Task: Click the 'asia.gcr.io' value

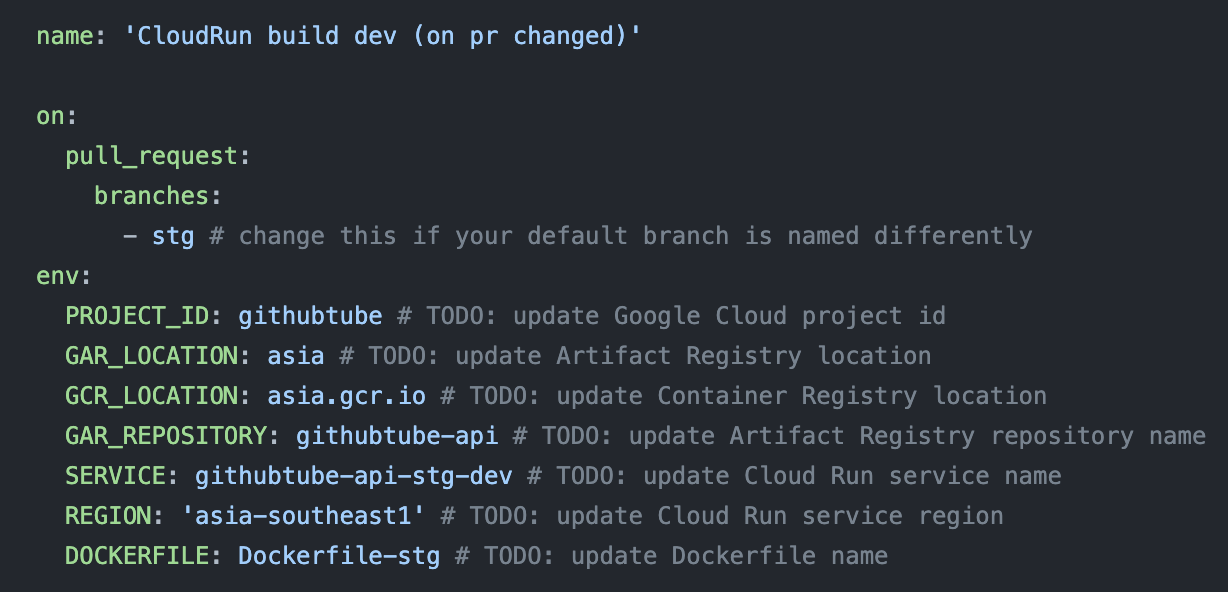Action: point(346,396)
